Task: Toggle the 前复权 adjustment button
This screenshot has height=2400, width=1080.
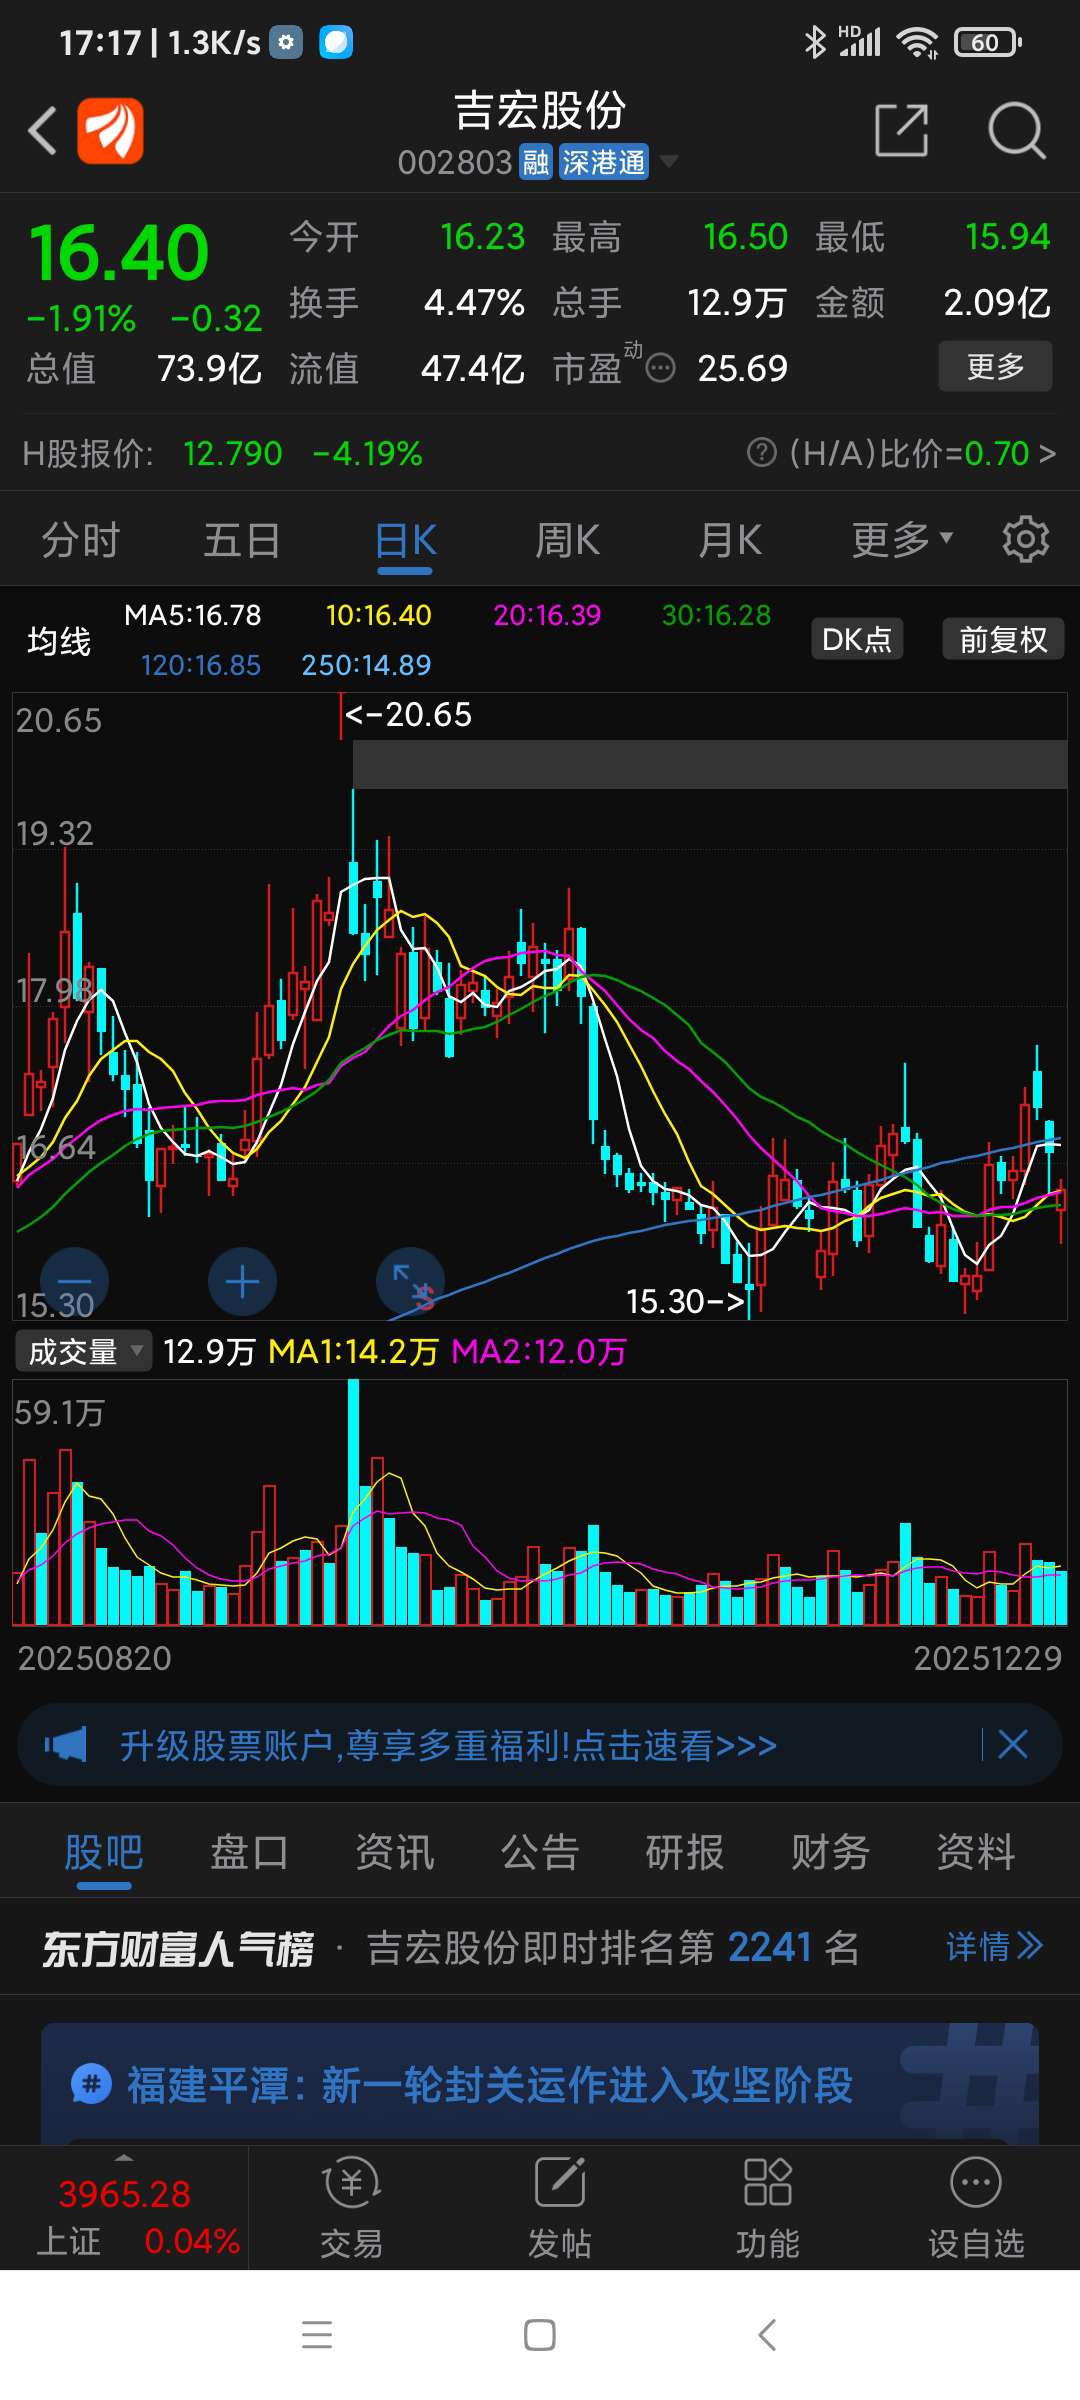Action: [1003, 639]
